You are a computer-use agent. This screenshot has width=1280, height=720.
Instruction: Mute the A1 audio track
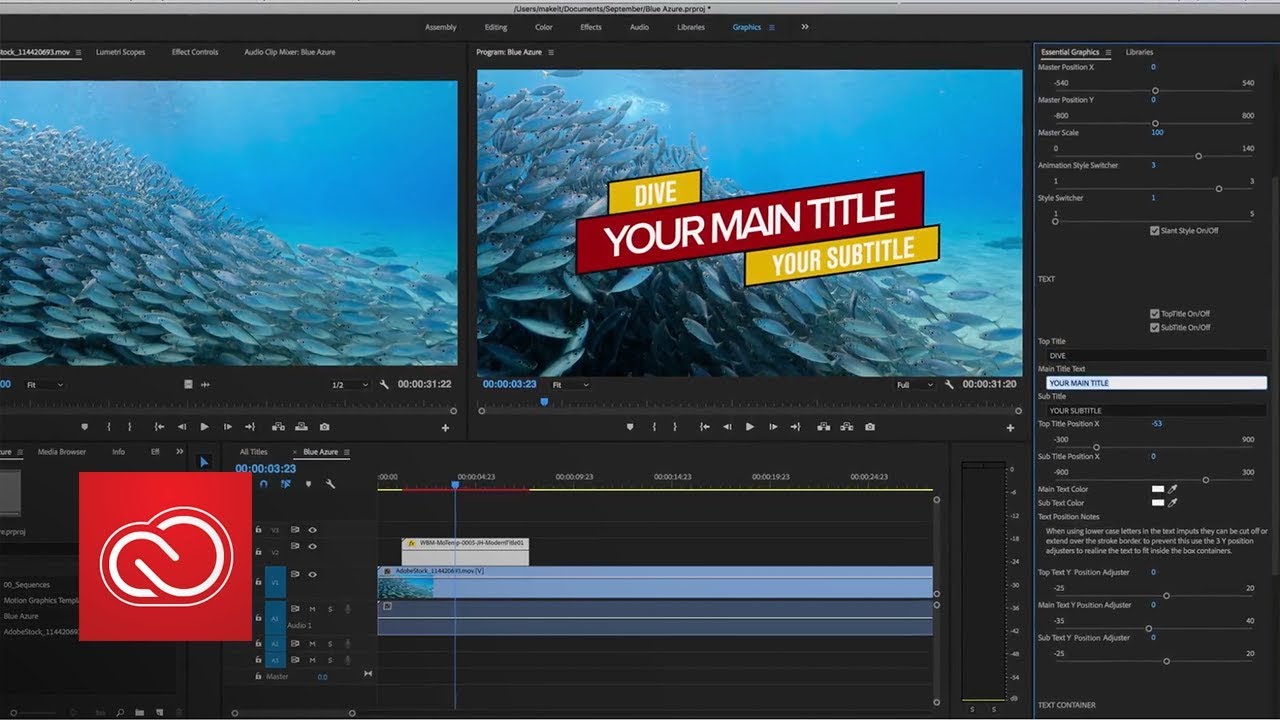point(311,608)
